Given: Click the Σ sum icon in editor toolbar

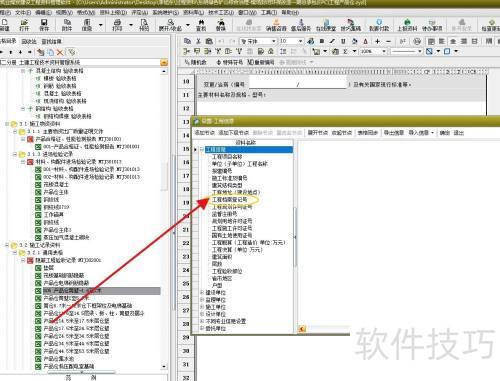Looking at the screenshot, I should 345,51.
